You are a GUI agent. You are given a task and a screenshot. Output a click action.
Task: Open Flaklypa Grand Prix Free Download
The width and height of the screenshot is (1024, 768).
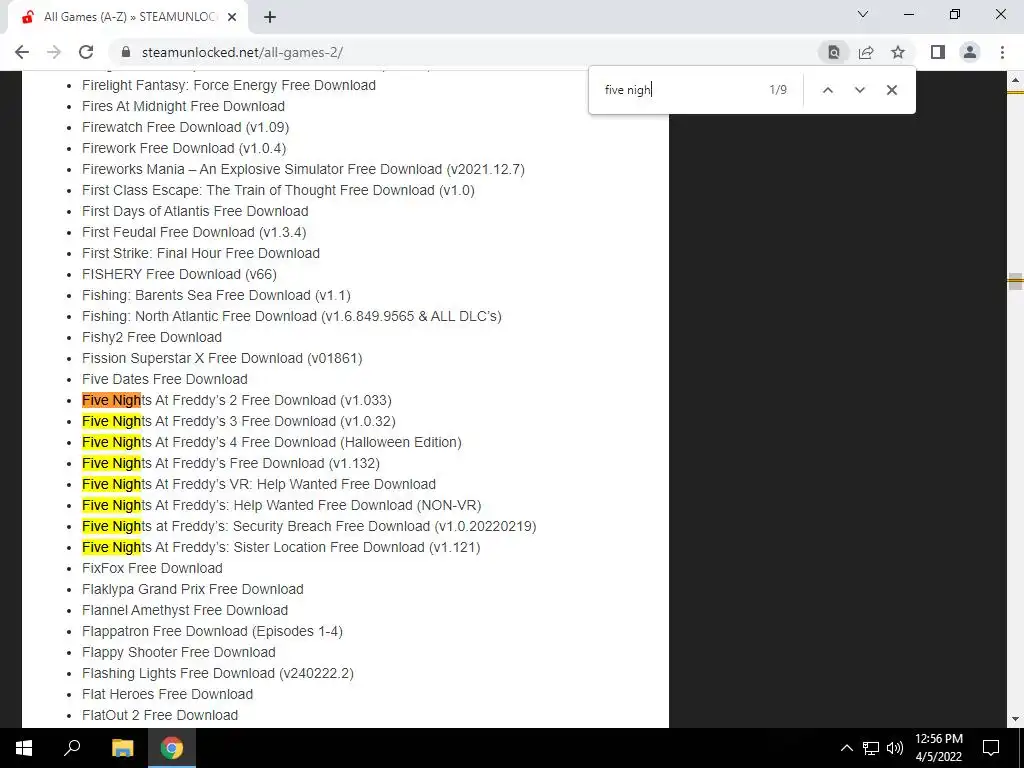coord(193,589)
